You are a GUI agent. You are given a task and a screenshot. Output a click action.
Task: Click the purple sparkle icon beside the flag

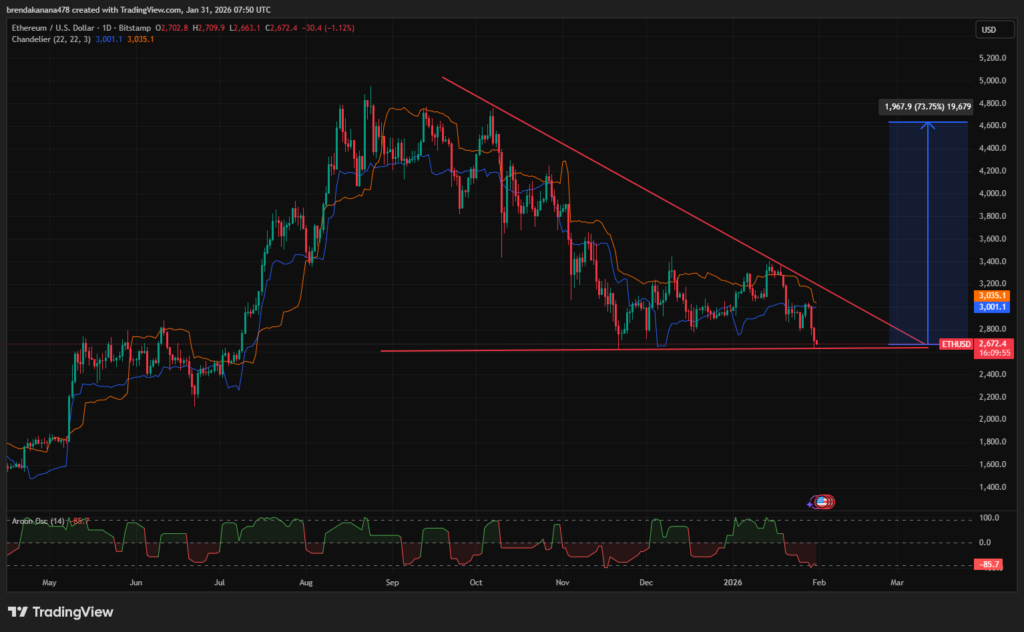coord(810,503)
